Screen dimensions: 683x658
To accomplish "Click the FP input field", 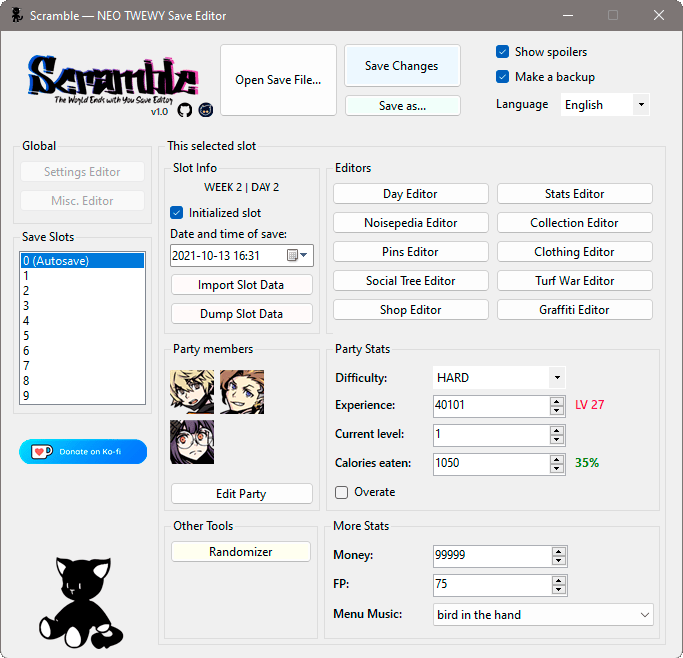I will pyautogui.click(x=492, y=584).
